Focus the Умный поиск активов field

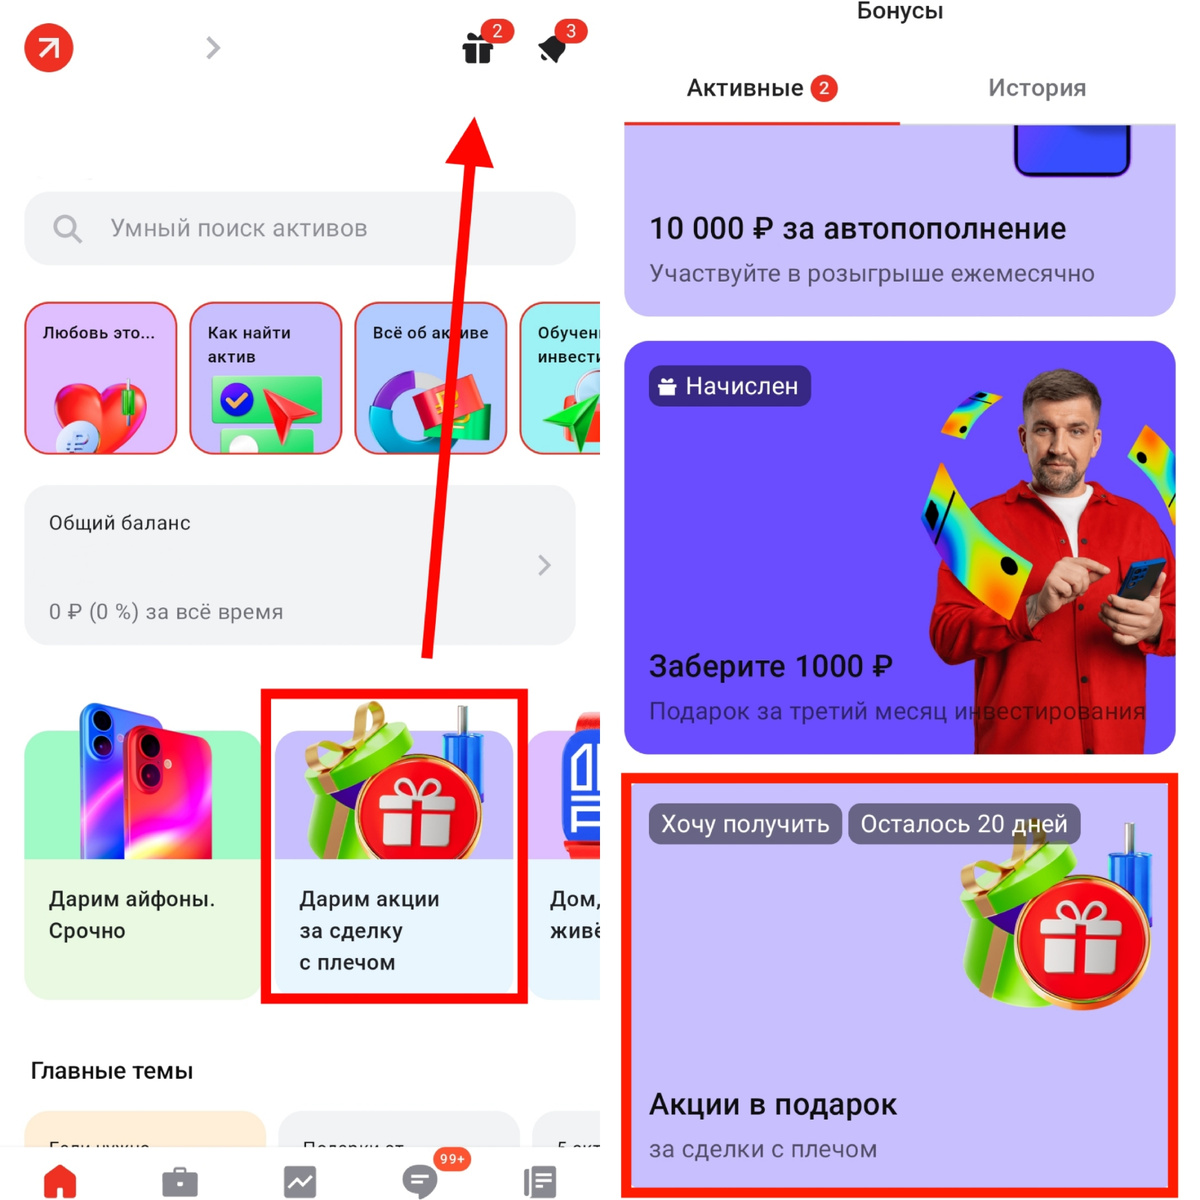[x=300, y=228]
